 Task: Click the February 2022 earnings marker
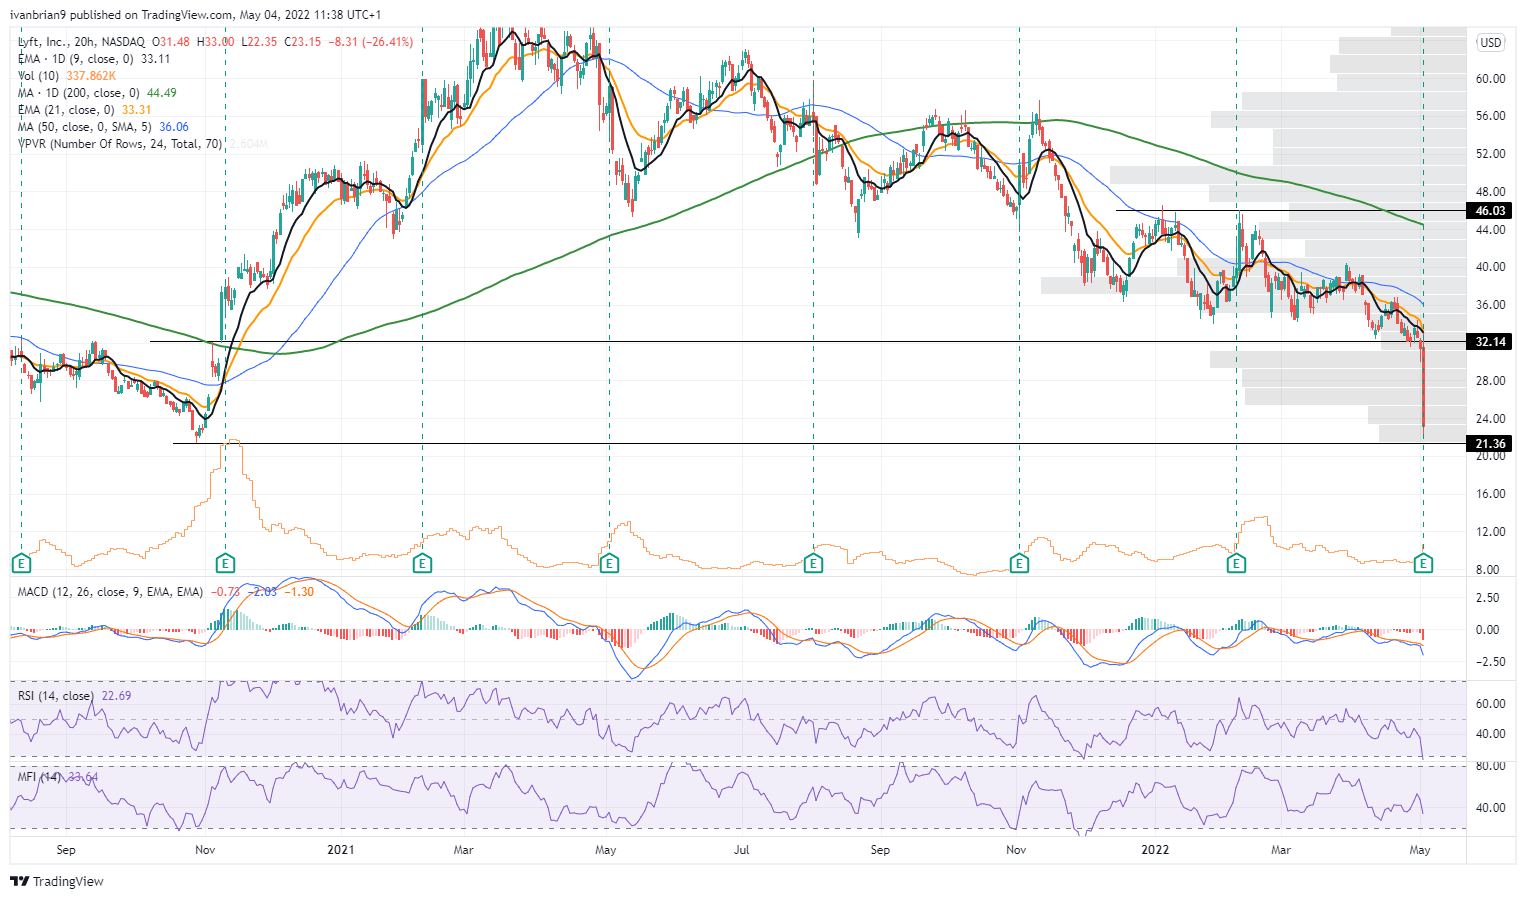[1237, 564]
